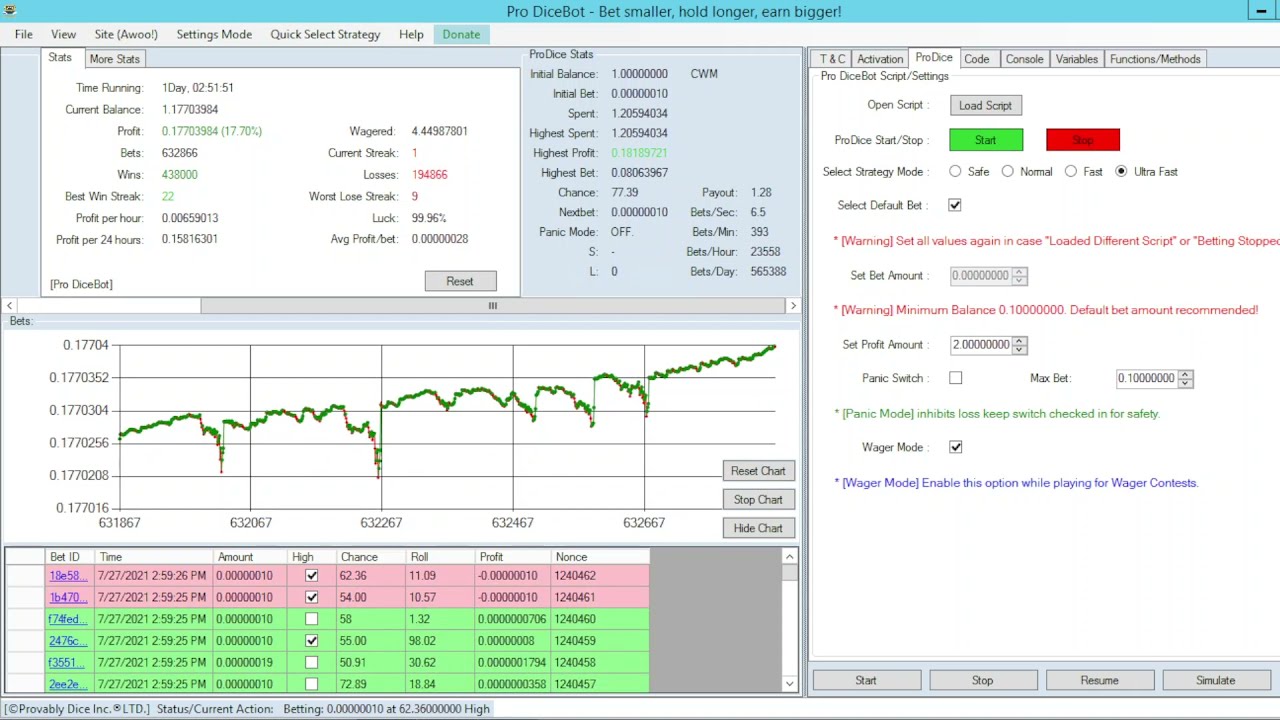This screenshot has width=1280, height=720.
Task: Click the left arrow of the stats horizontal scrollbar
Action: [9, 306]
